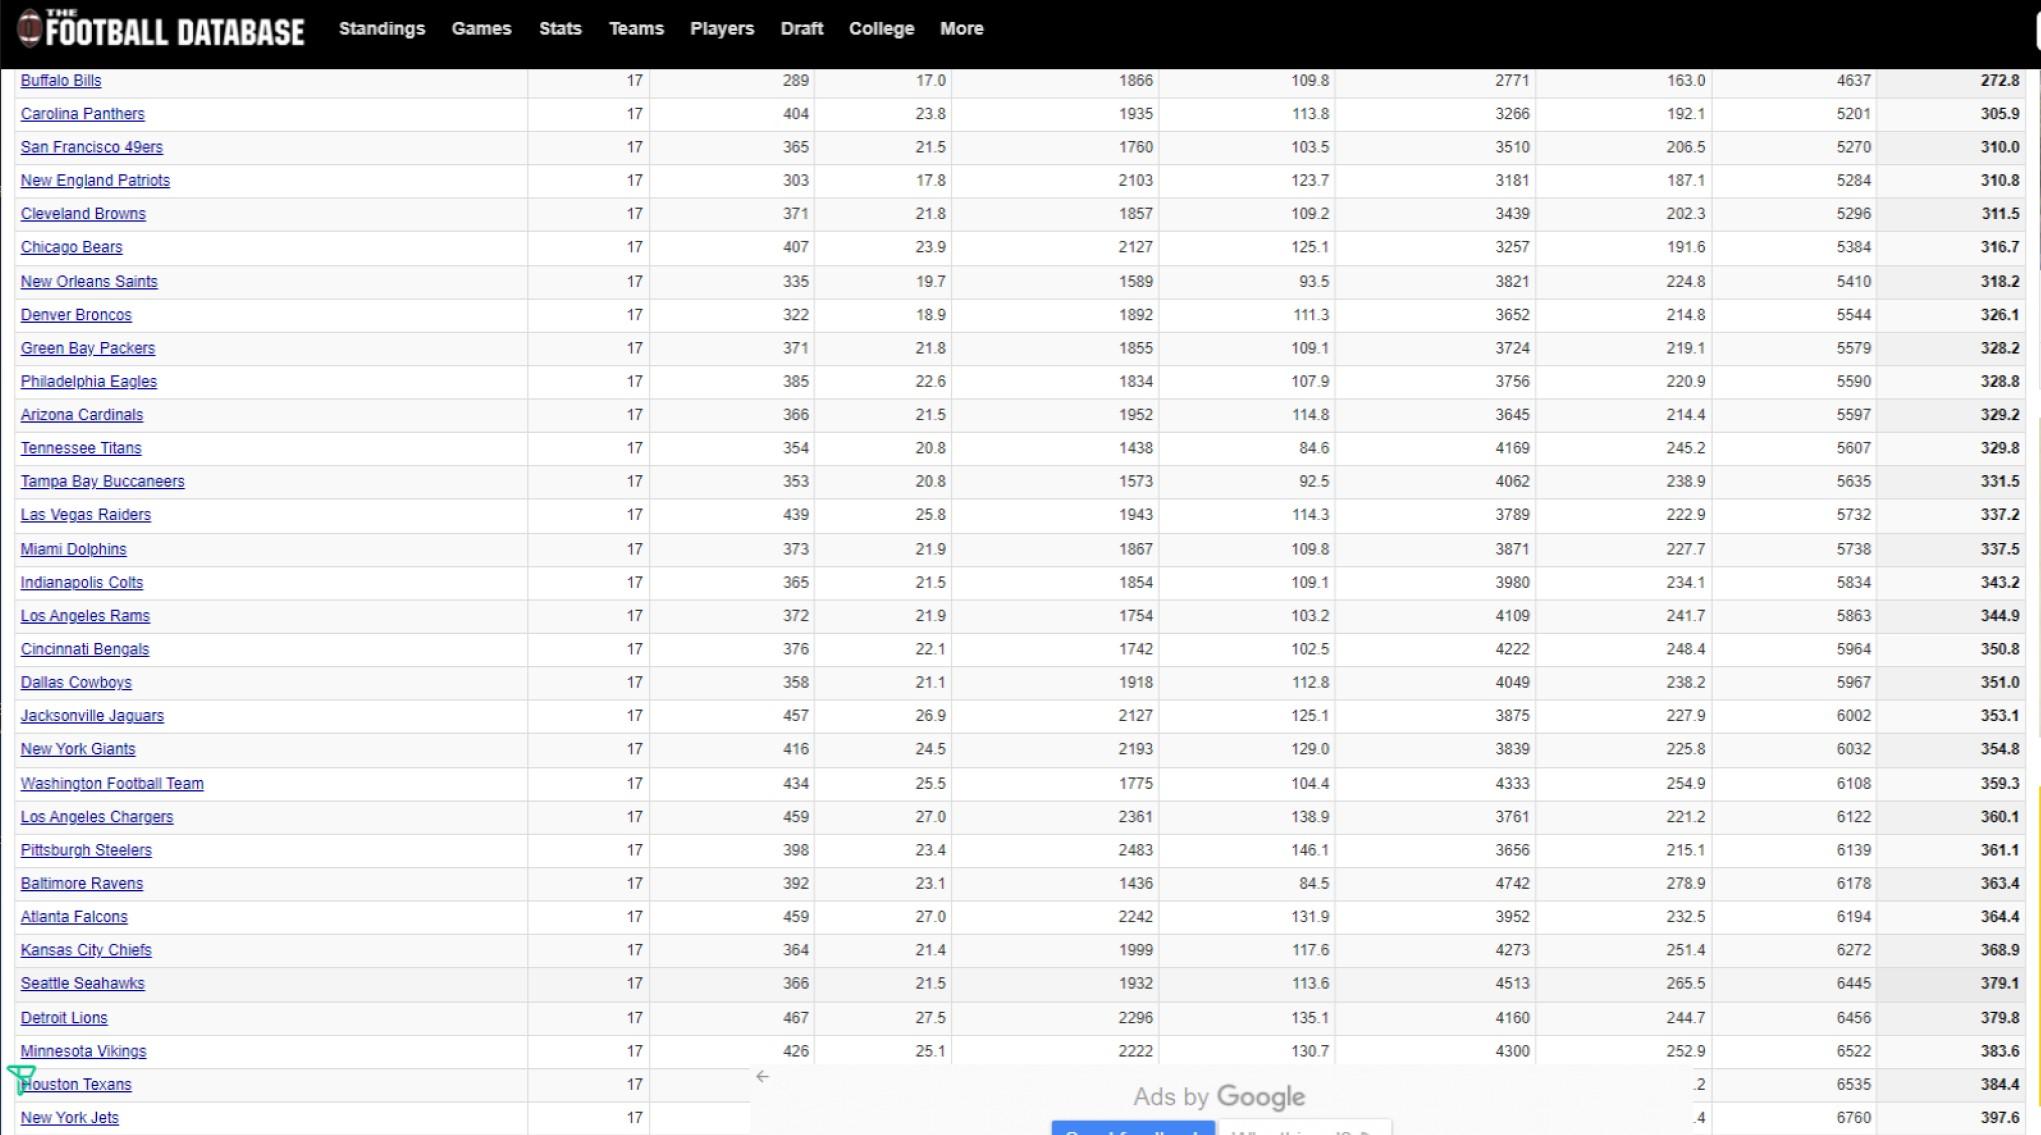Open Miami Dolphins team link

pyautogui.click(x=74, y=549)
